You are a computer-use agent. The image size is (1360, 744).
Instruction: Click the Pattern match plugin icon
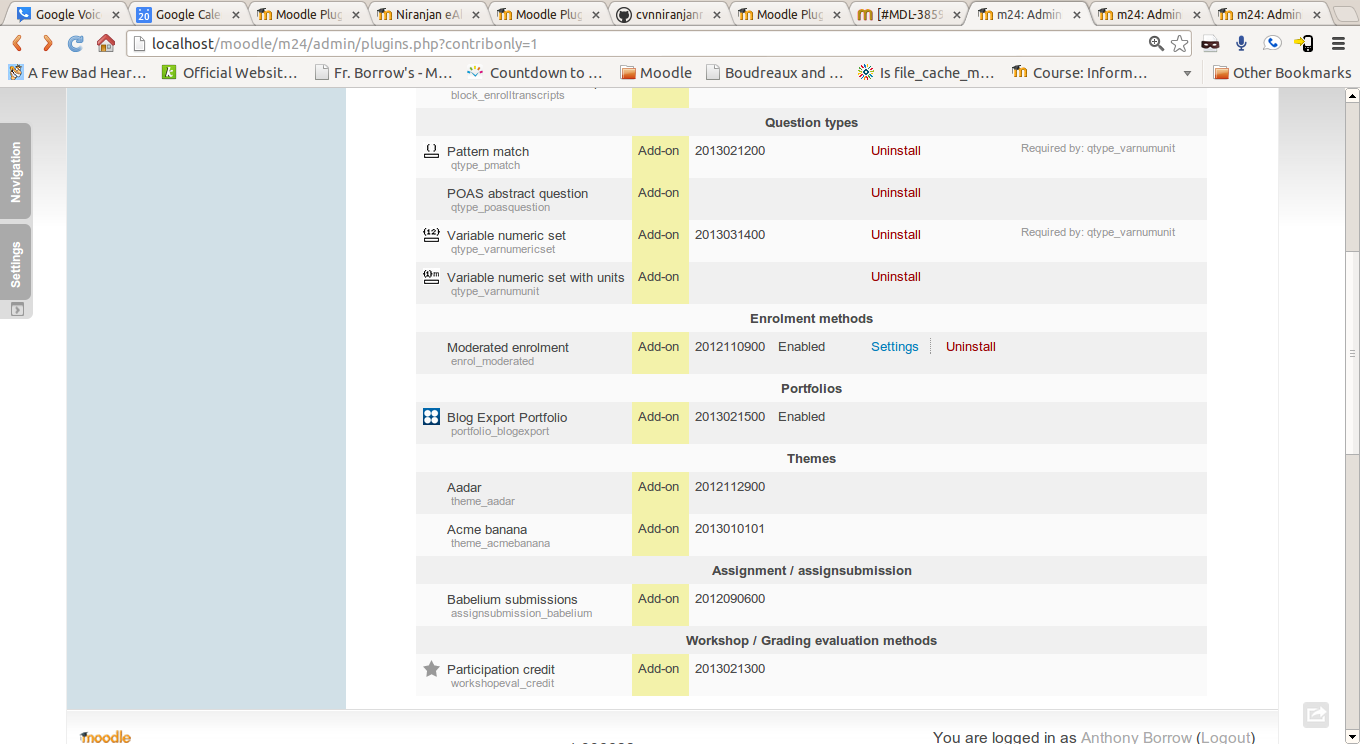point(431,151)
